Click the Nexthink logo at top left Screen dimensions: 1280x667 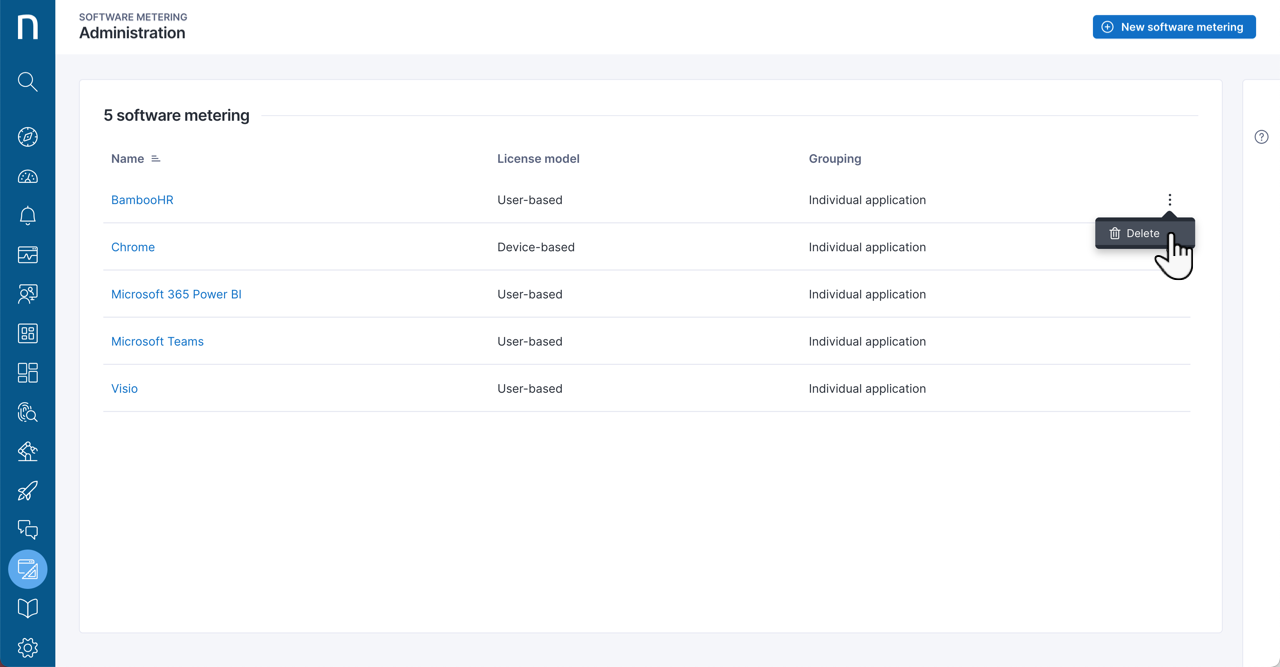(27, 27)
